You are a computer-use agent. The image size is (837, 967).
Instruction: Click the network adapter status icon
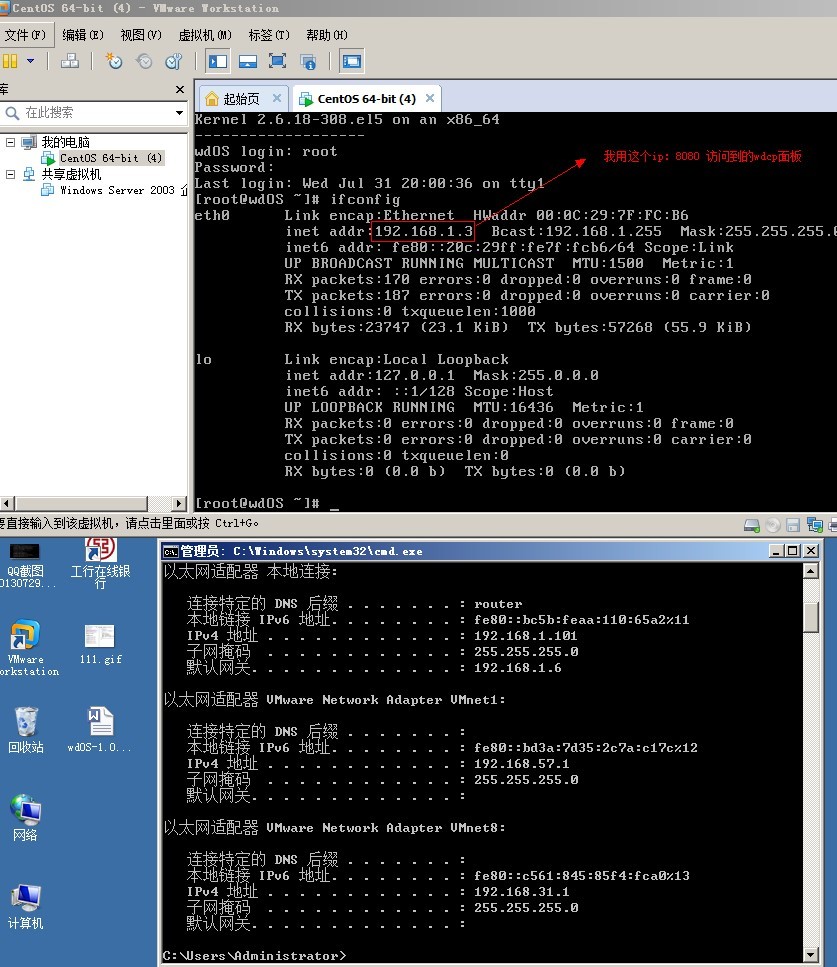(x=815, y=525)
